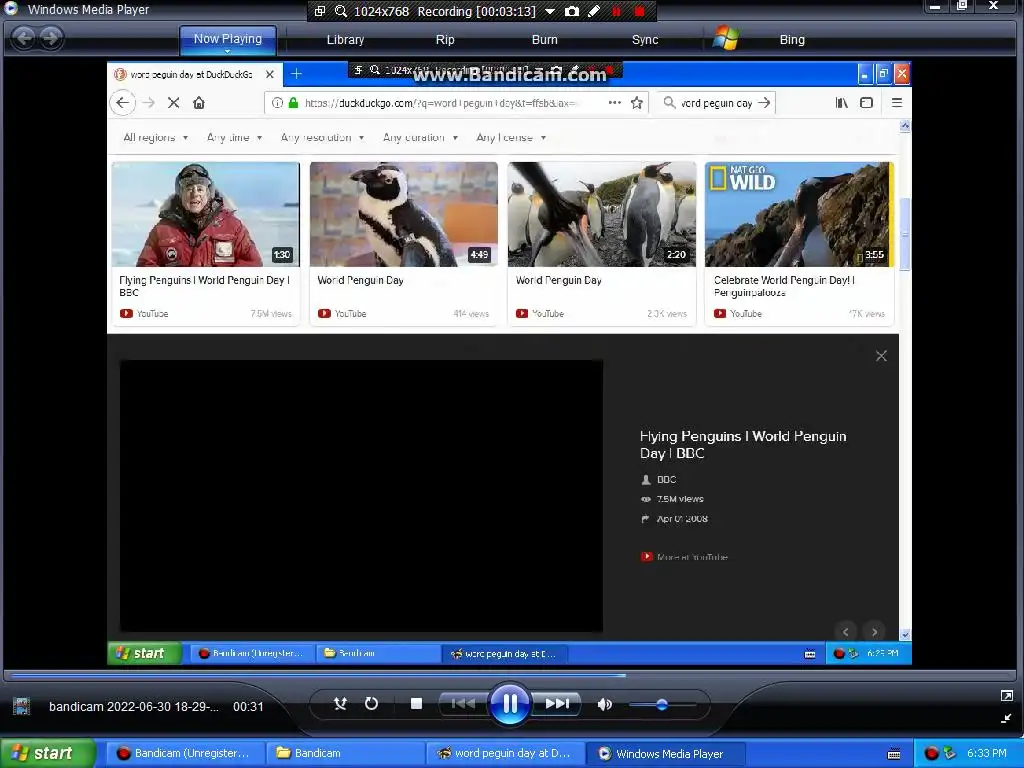Click the 6:33 PM system clock
1024x768 pixels.
coord(987,754)
